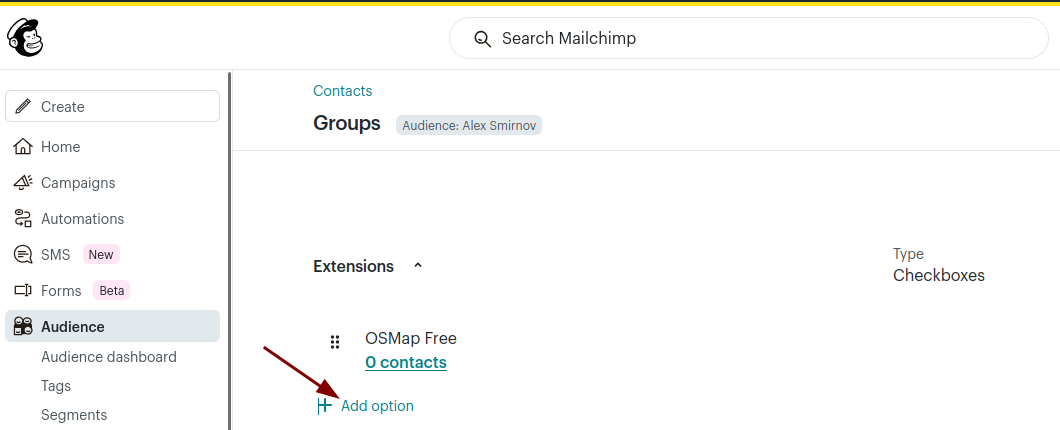
Task: Click the pencil icon on Create
Action: click(22, 106)
